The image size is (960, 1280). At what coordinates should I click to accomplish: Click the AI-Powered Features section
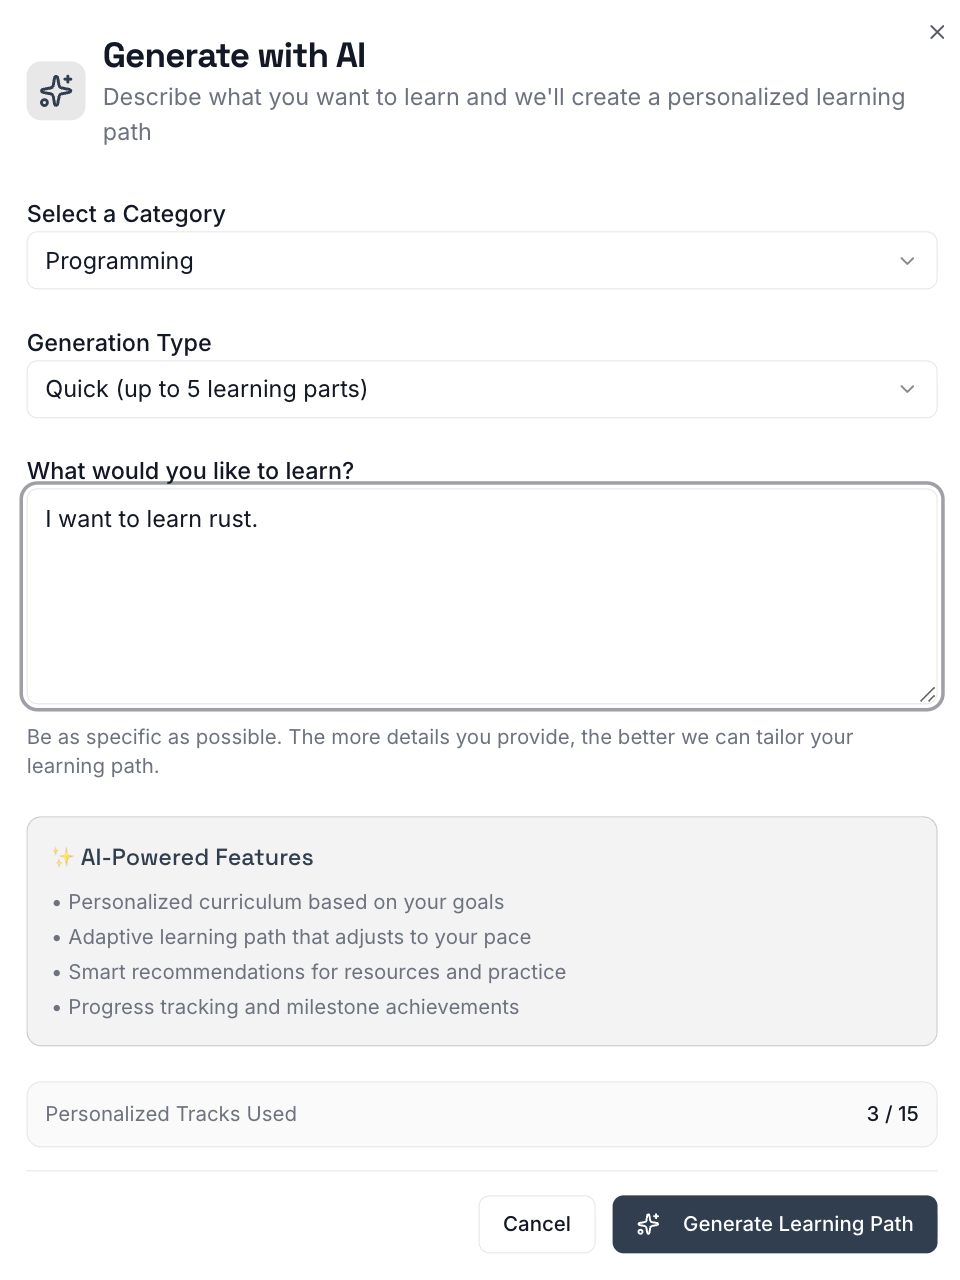tap(482, 930)
